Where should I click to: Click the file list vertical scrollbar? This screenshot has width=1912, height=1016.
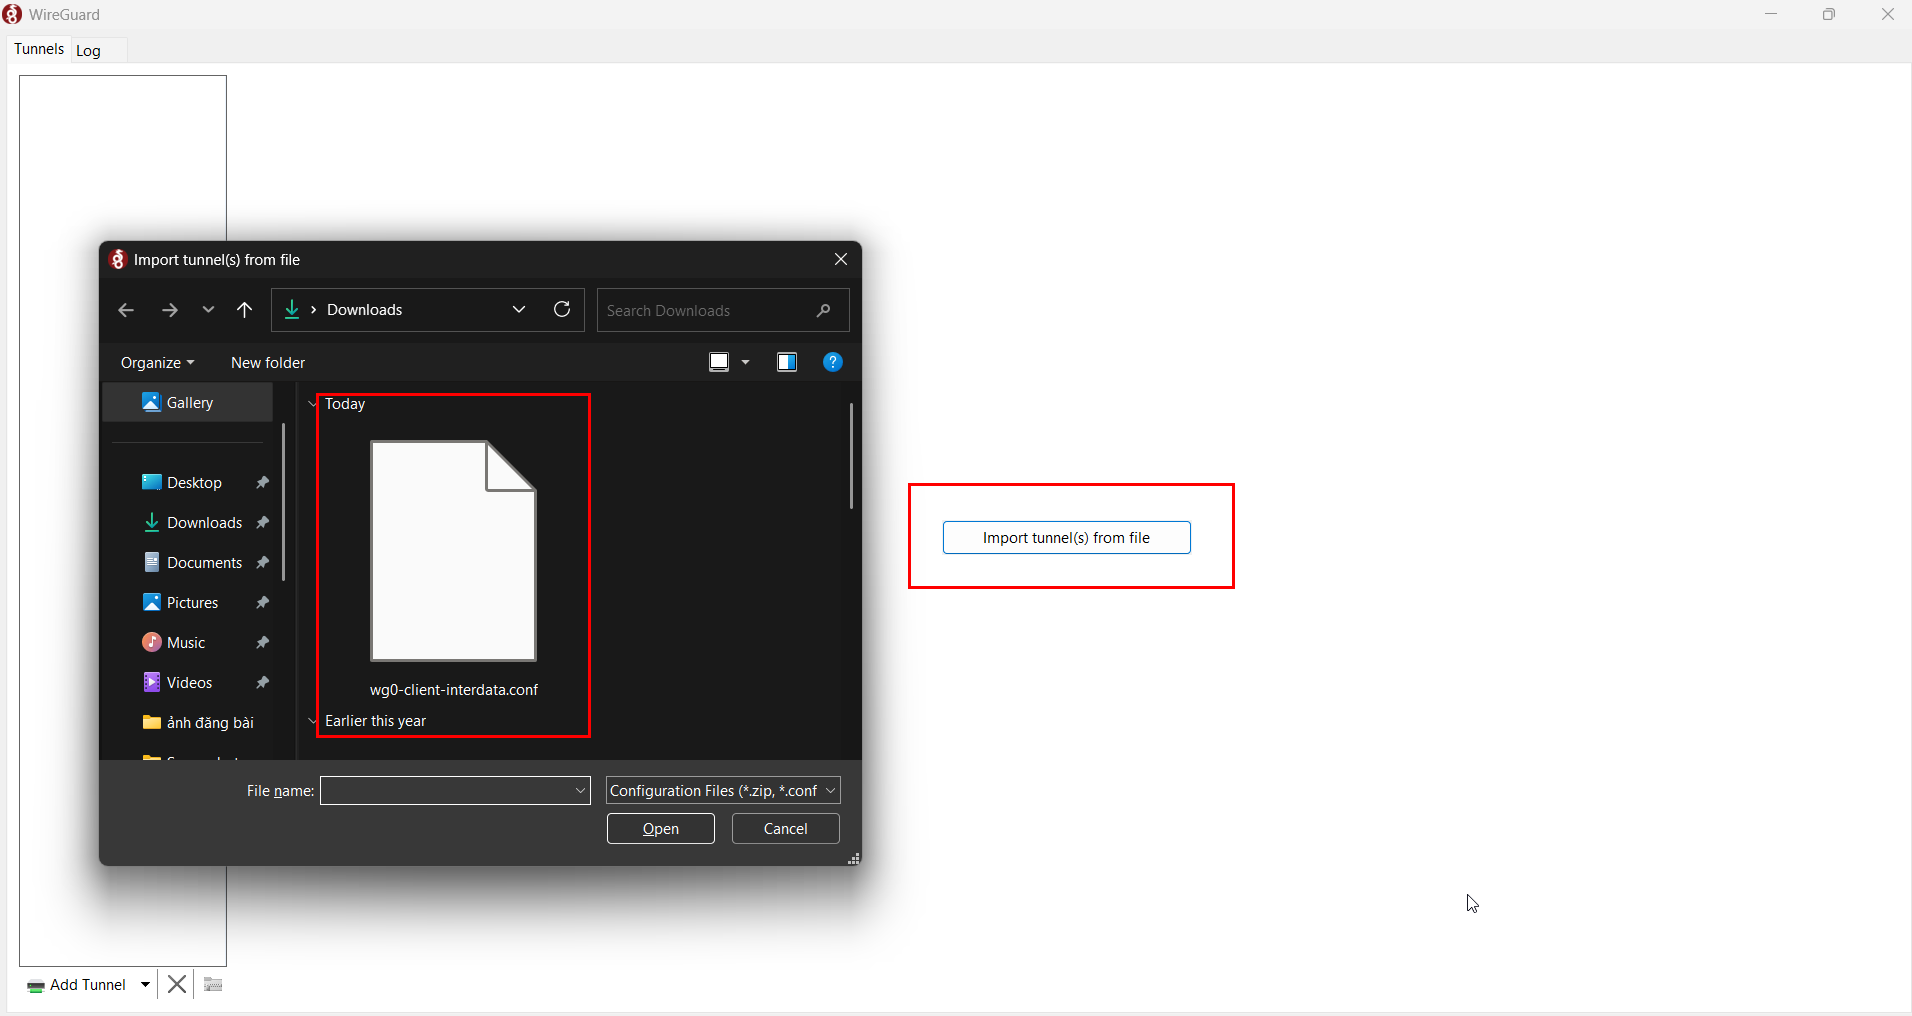click(x=851, y=456)
